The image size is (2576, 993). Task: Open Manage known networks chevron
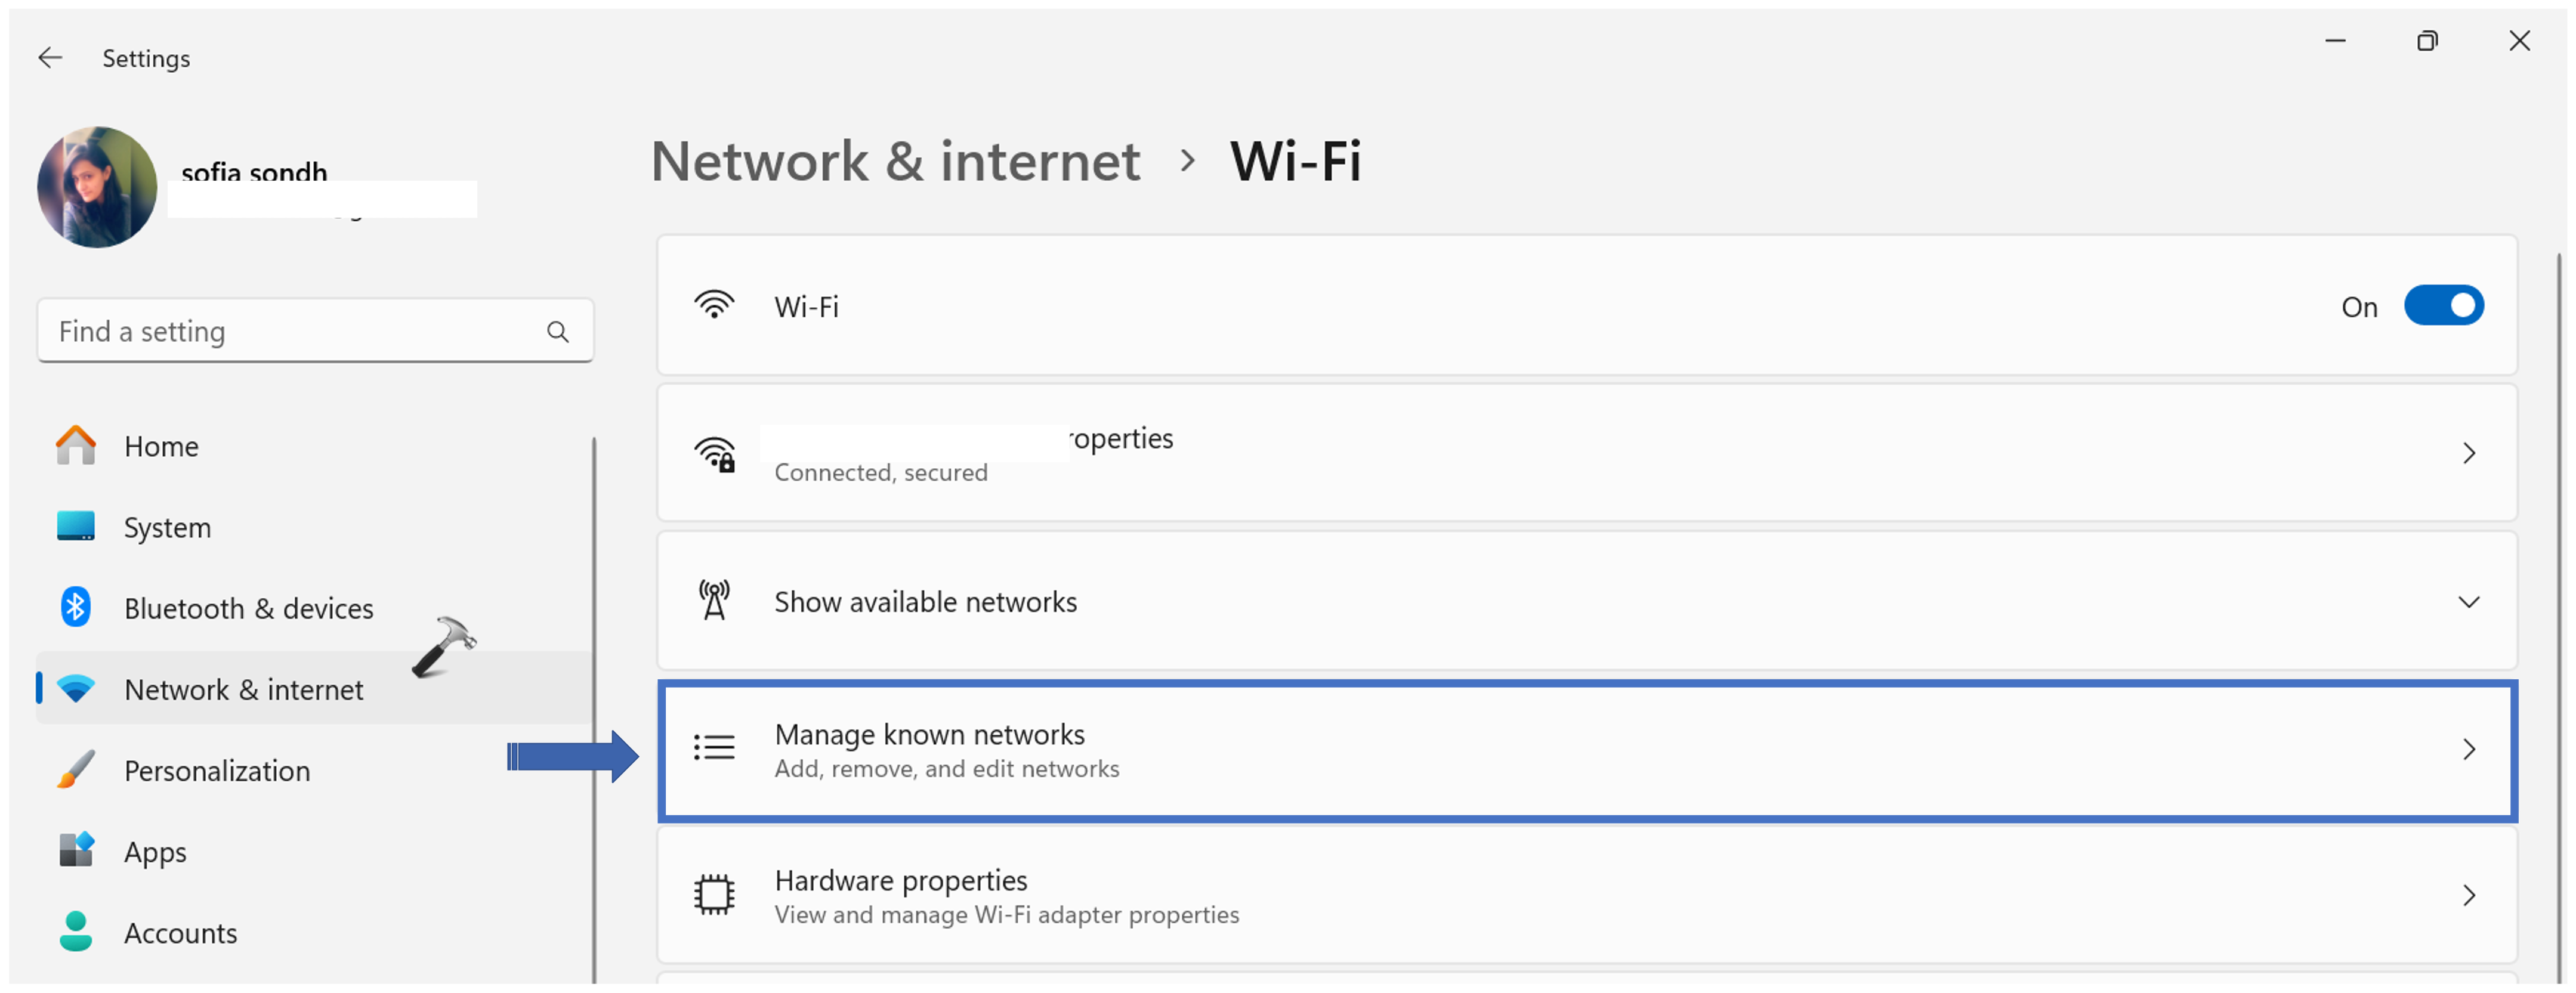tap(2468, 750)
